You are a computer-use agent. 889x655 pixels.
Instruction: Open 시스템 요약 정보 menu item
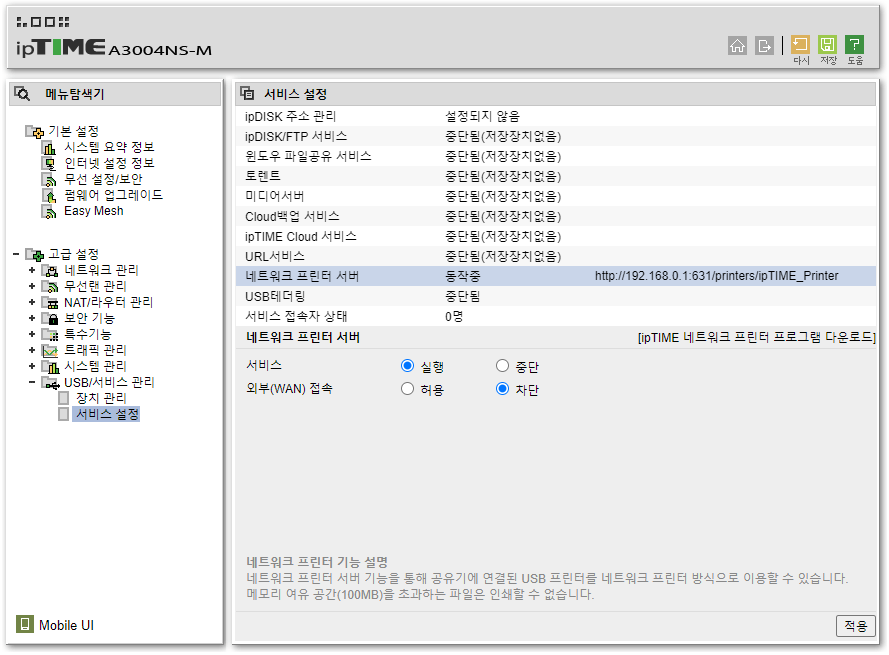click(x=109, y=147)
